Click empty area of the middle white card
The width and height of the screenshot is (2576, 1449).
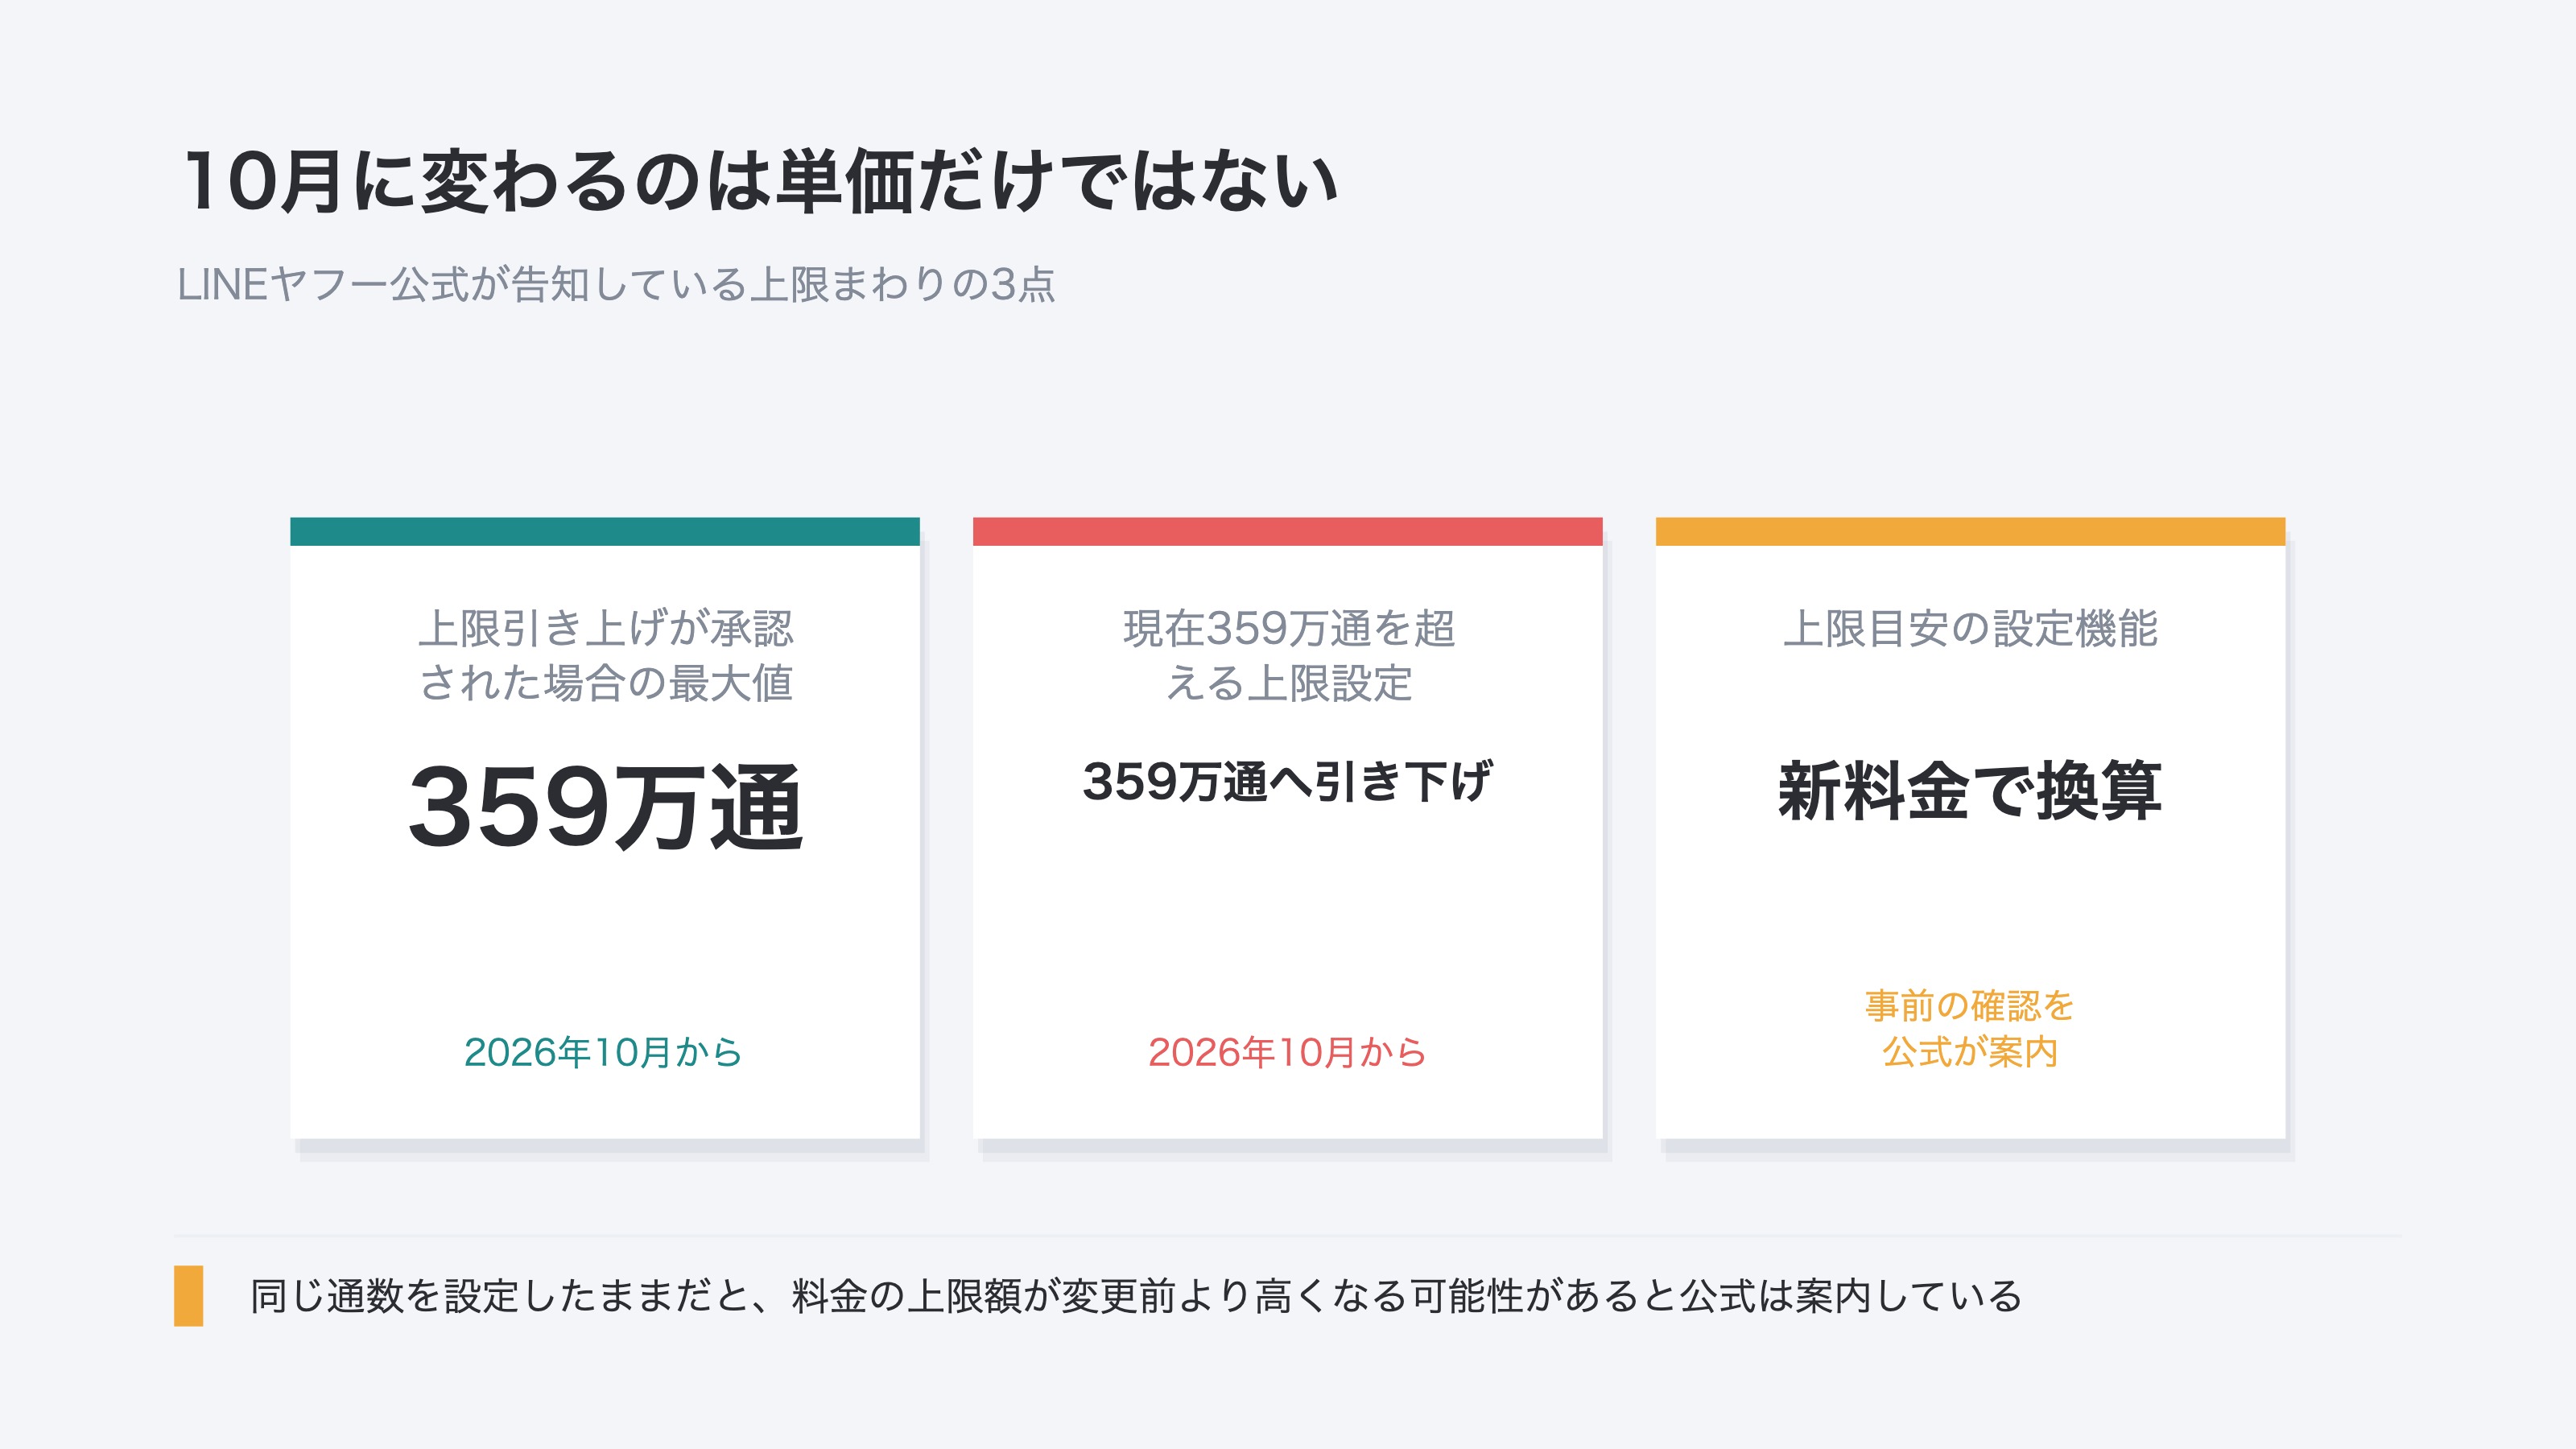1288,920
